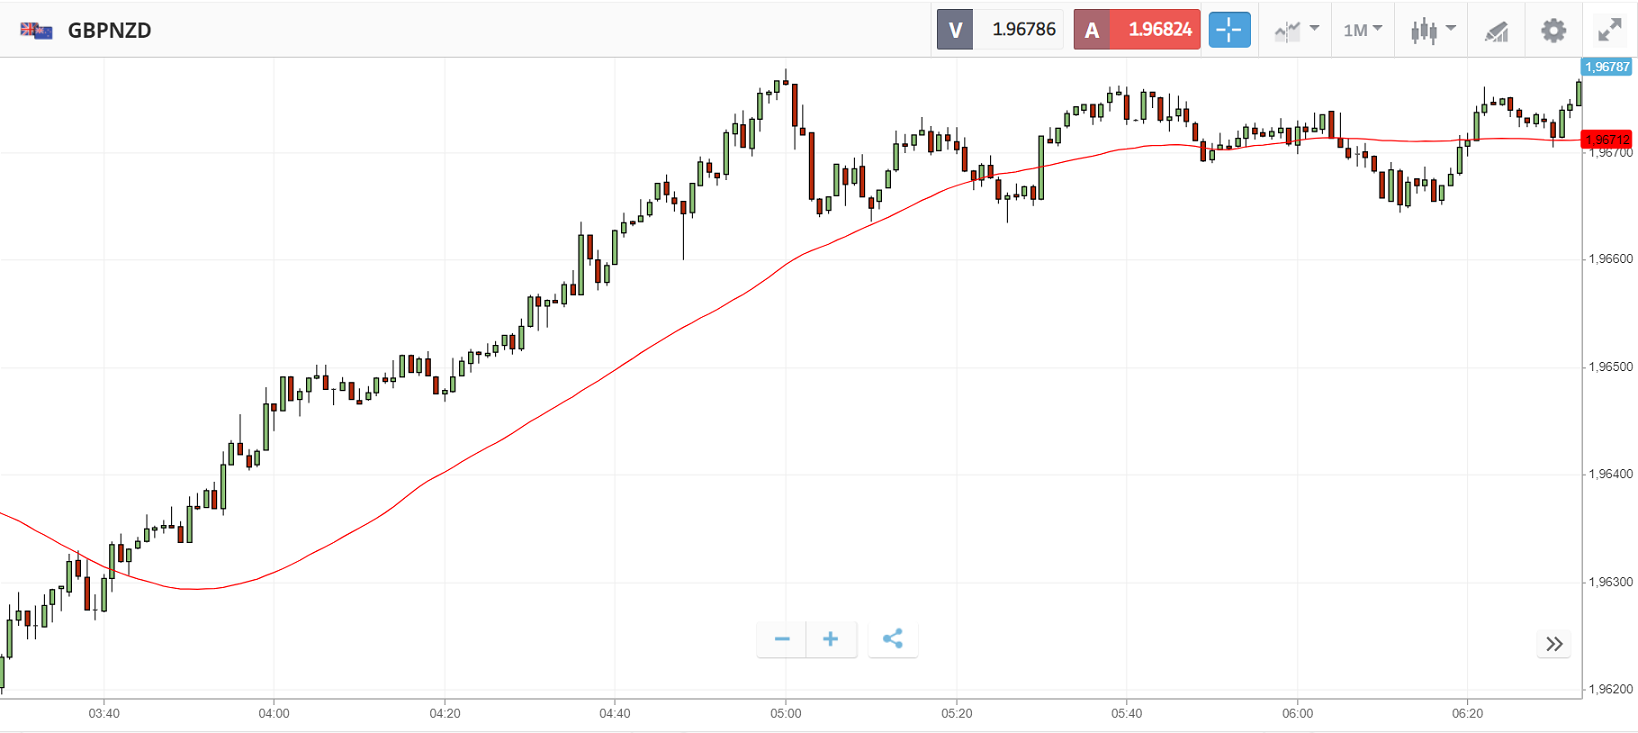This screenshot has height=733, width=1638.
Task: Click the blue current price label 1.96787
Action: [x=1606, y=67]
